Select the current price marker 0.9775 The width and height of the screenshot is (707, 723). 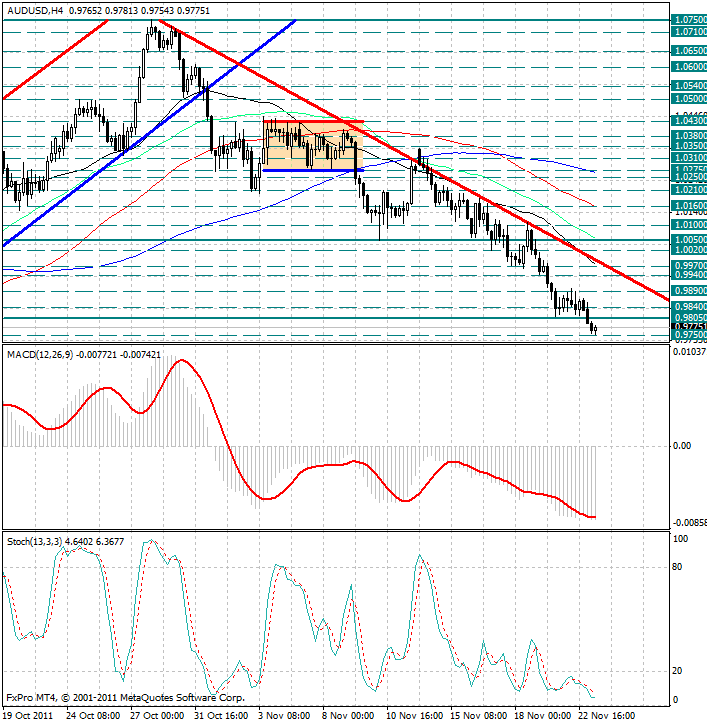(x=689, y=326)
